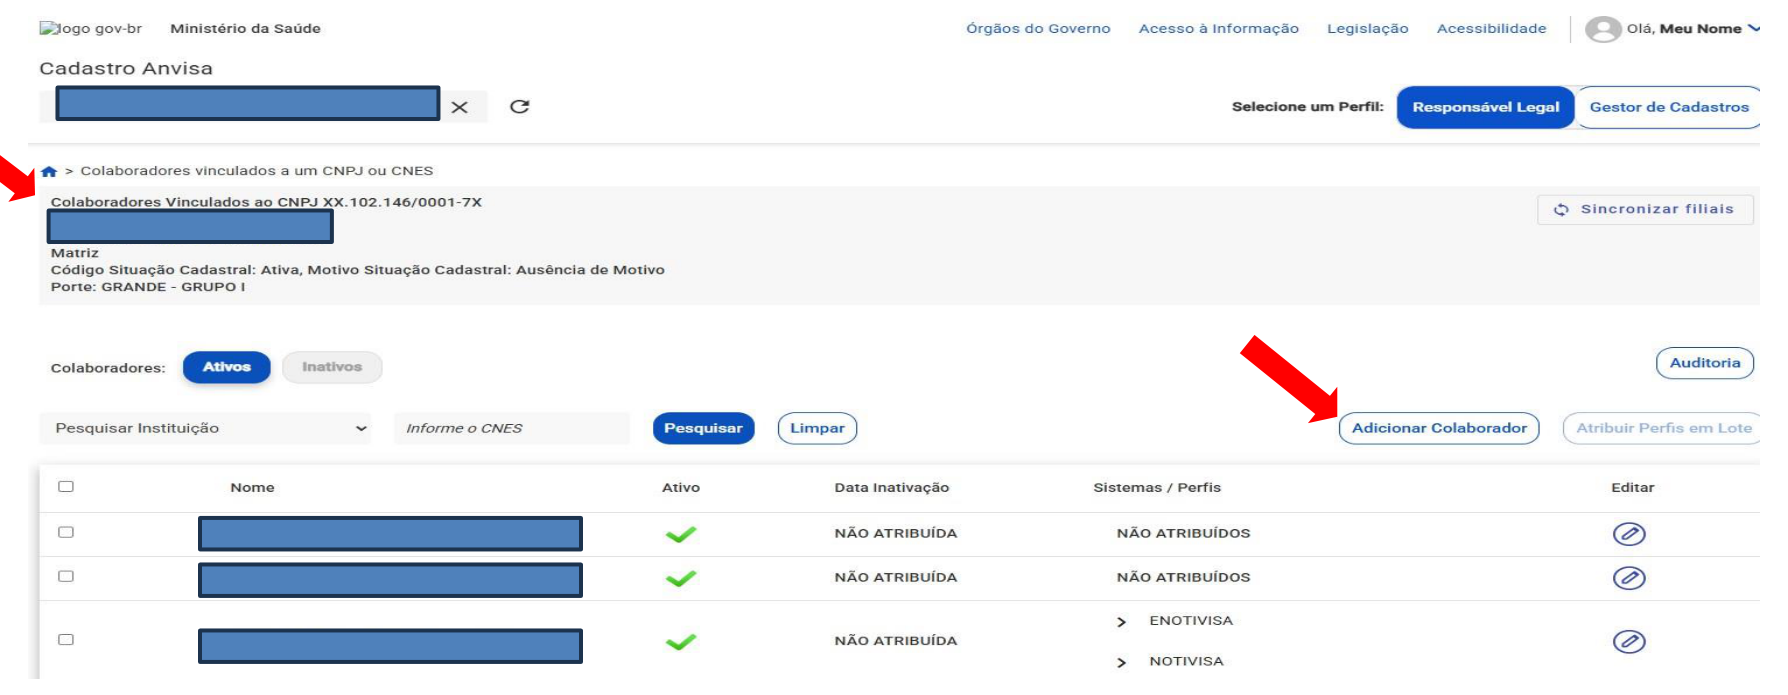Open Órgãos do Governo link
1788x695 pixels.
[1038, 29]
